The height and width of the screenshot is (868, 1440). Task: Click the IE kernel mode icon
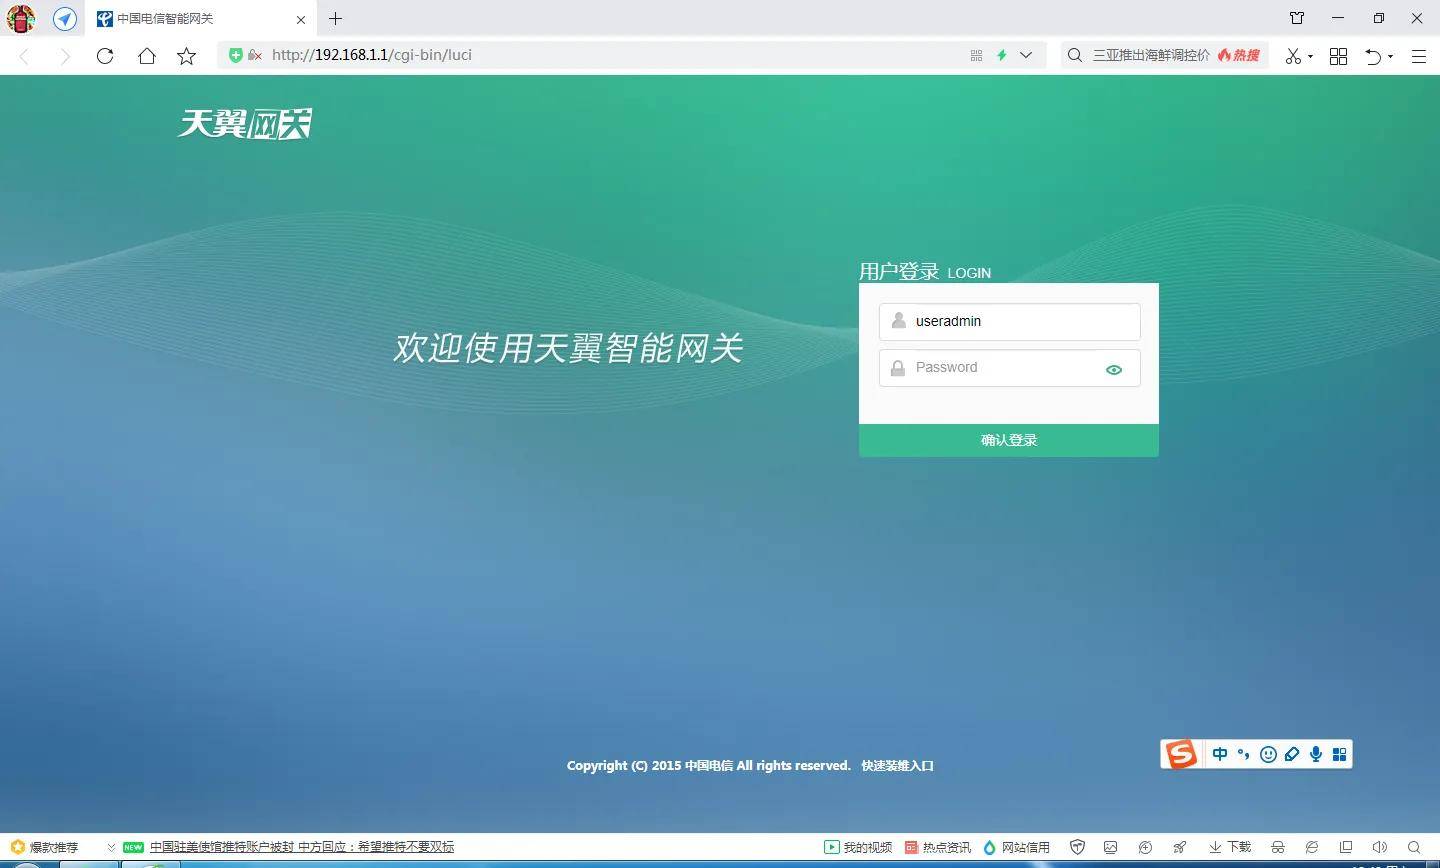point(1312,847)
